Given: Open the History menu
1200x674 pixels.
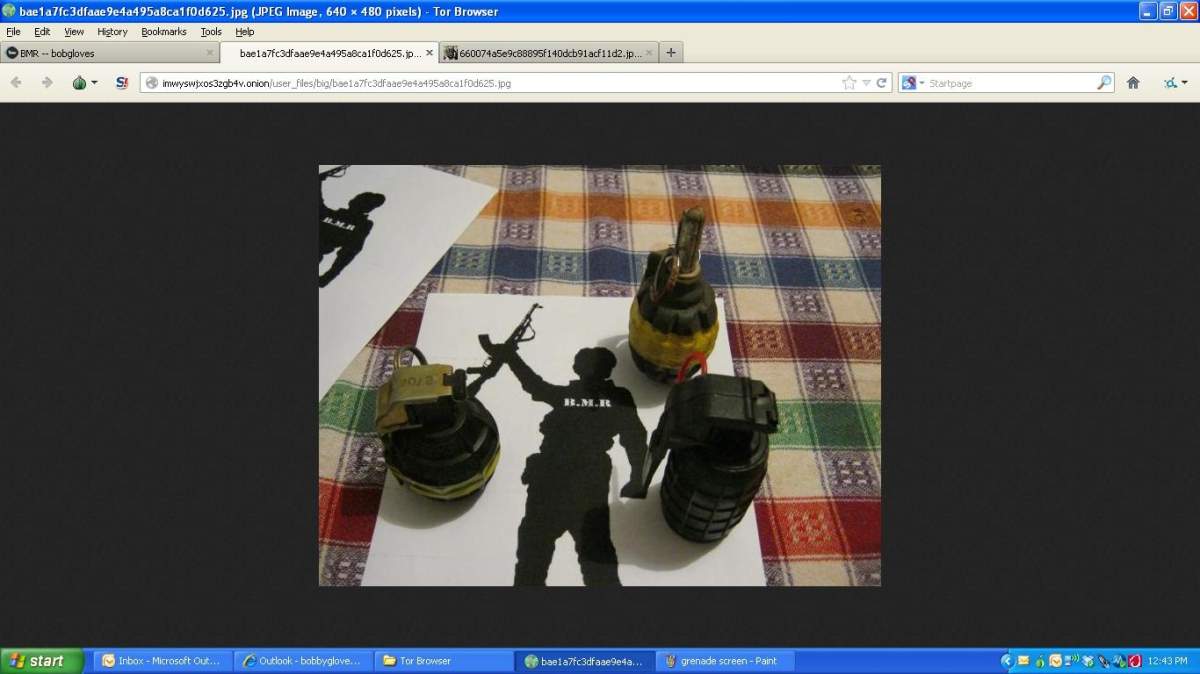Looking at the screenshot, I should point(112,32).
